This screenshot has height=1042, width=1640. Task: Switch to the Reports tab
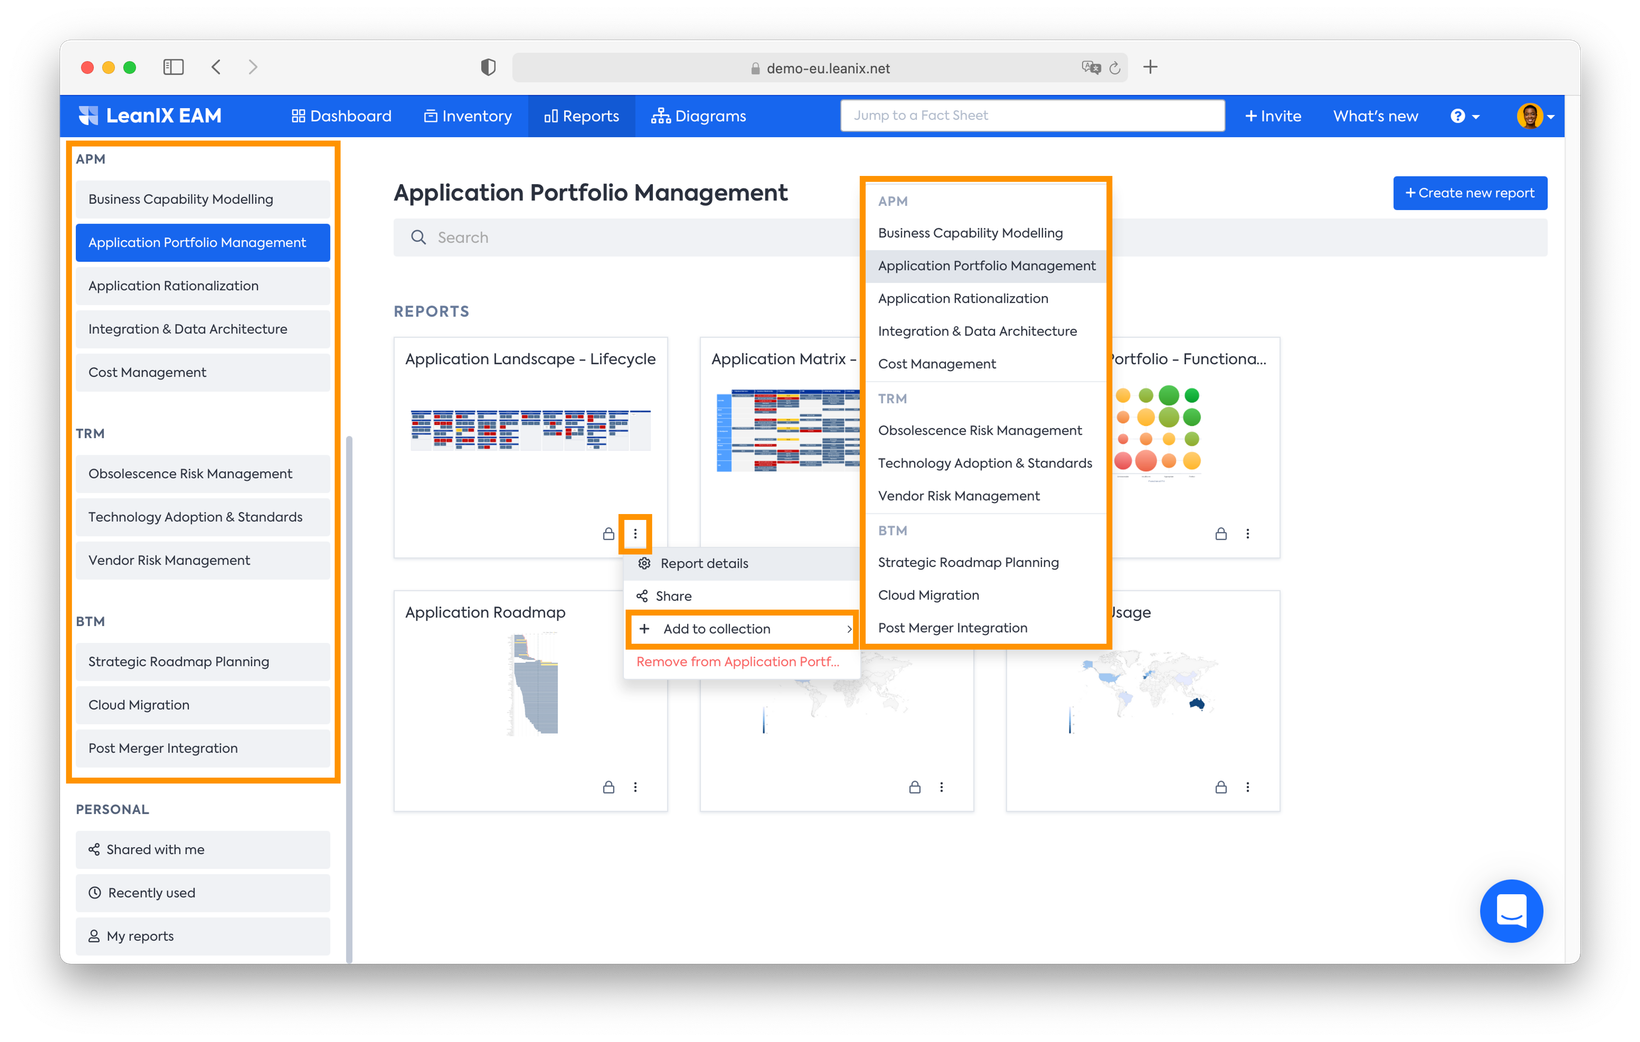tap(581, 116)
